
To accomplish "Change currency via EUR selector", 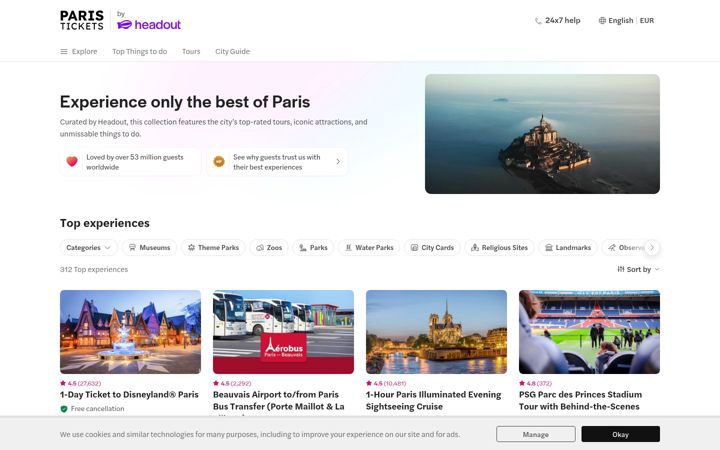I will pyautogui.click(x=647, y=21).
